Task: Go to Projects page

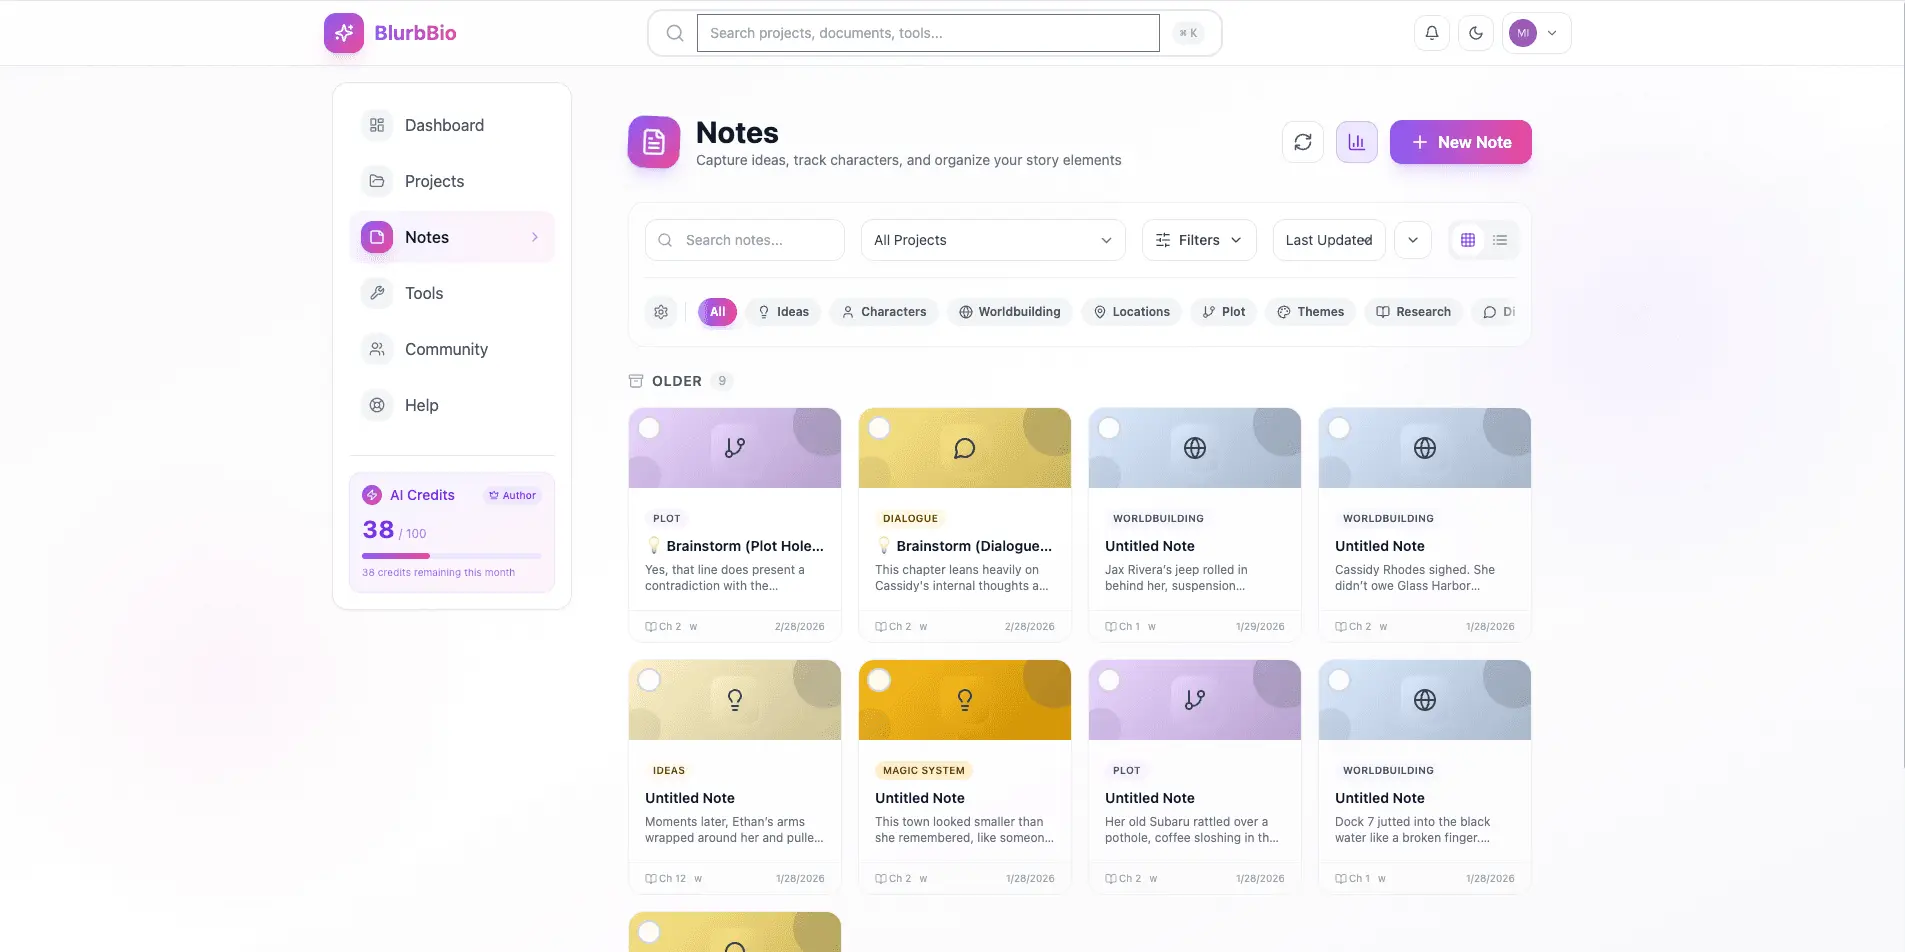Action: tap(452, 181)
